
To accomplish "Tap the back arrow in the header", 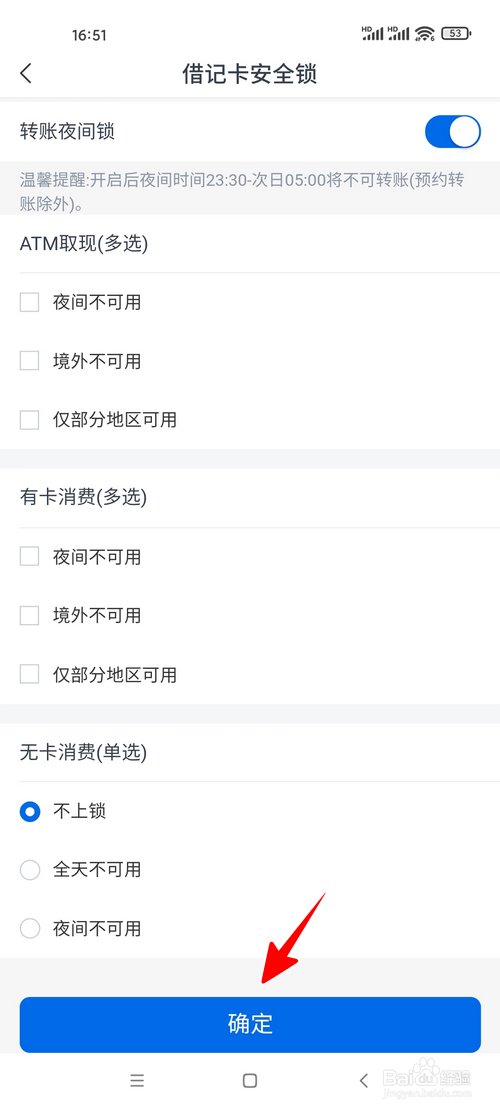I will [x=26, y=74].
